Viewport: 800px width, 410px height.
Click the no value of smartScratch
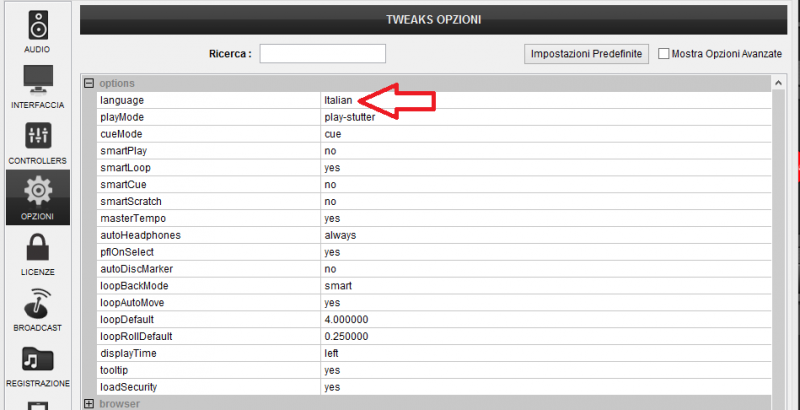[330, 201]
